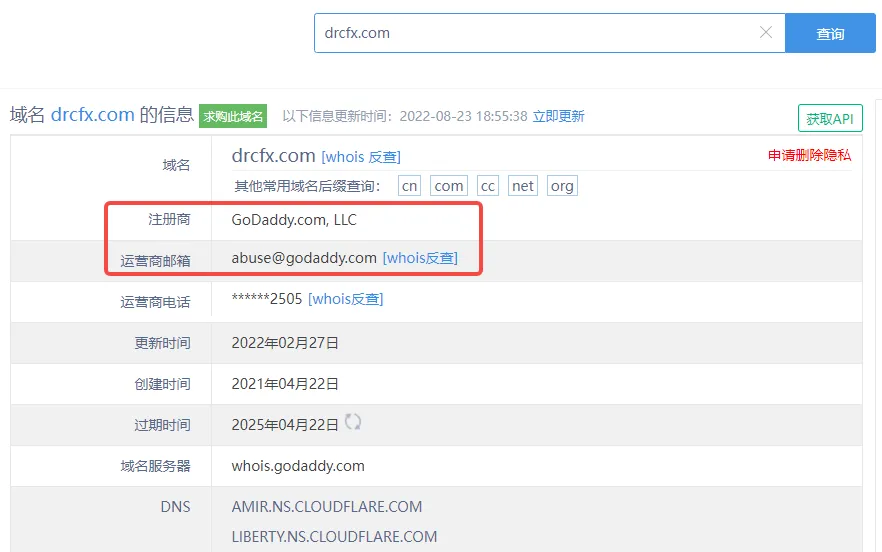Click the 查询 search button
882x552 pixels.
(830, 33)
